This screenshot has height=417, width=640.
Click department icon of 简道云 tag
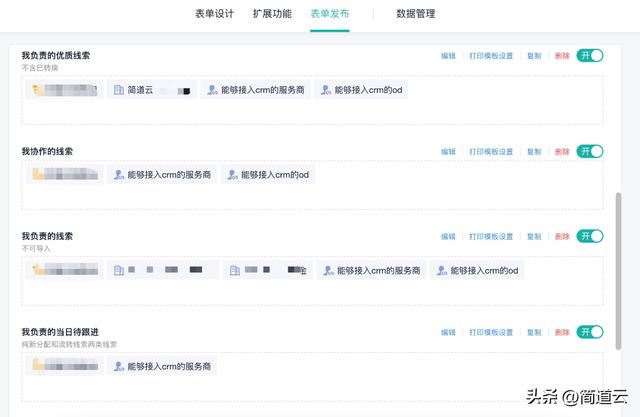click(118, 90)
